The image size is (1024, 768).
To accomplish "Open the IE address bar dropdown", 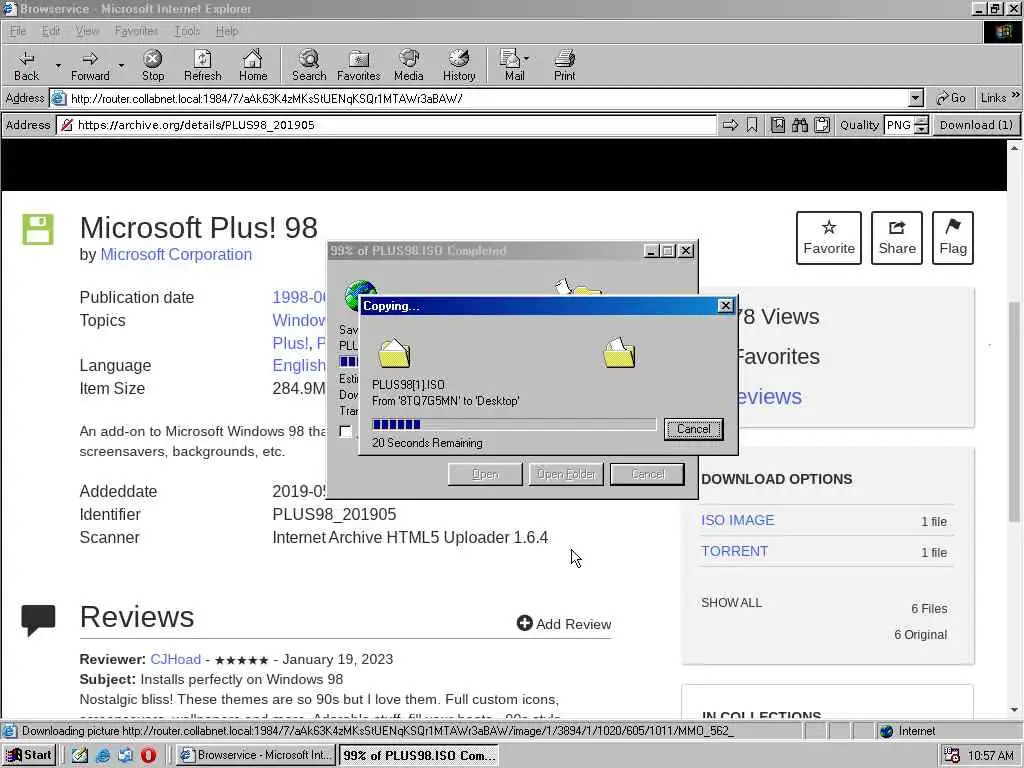I will 916,98.
